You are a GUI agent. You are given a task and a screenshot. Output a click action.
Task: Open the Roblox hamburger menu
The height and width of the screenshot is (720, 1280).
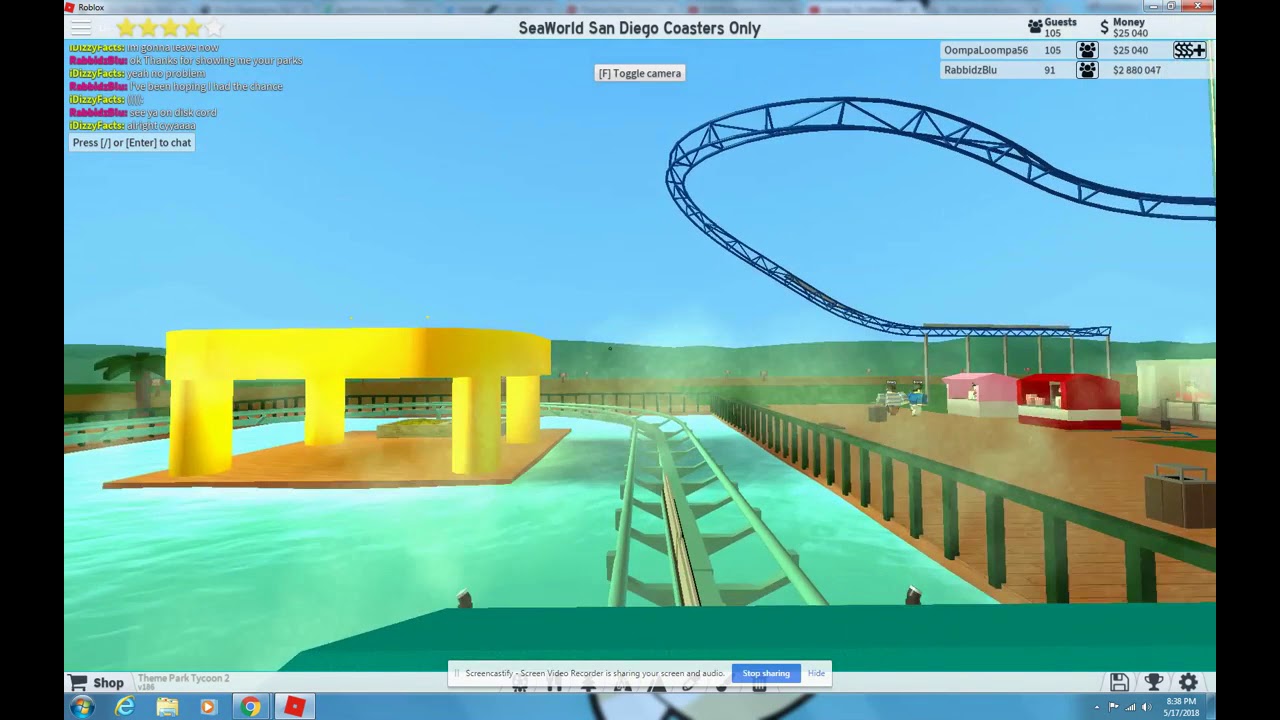pos(81,28)
